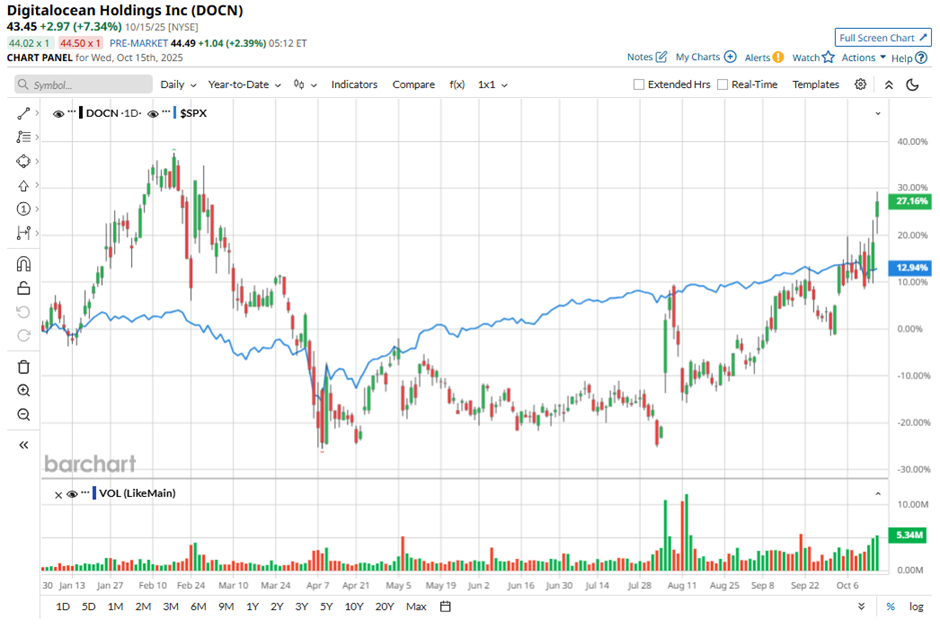This screenshot has width=940, height=638.
Task: Open the Full Screen Chart
Action: (883, 37)
